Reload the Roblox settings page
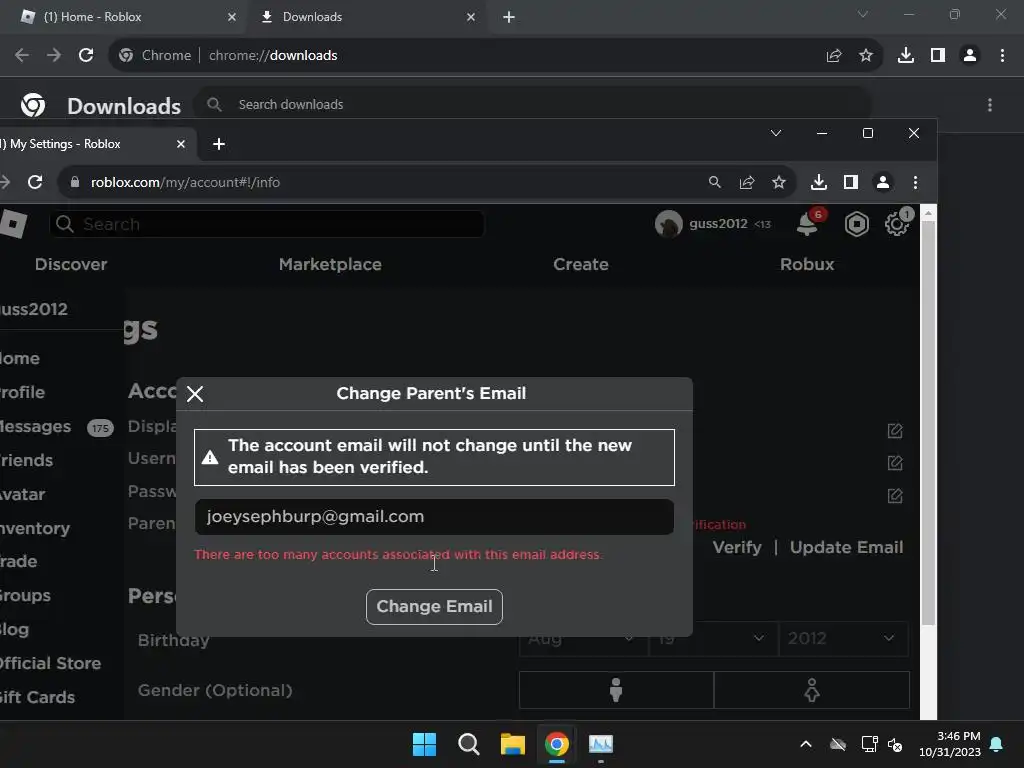Image resolution: width=1024 pixels, height=768 pixels. click(x=35, y=182)
